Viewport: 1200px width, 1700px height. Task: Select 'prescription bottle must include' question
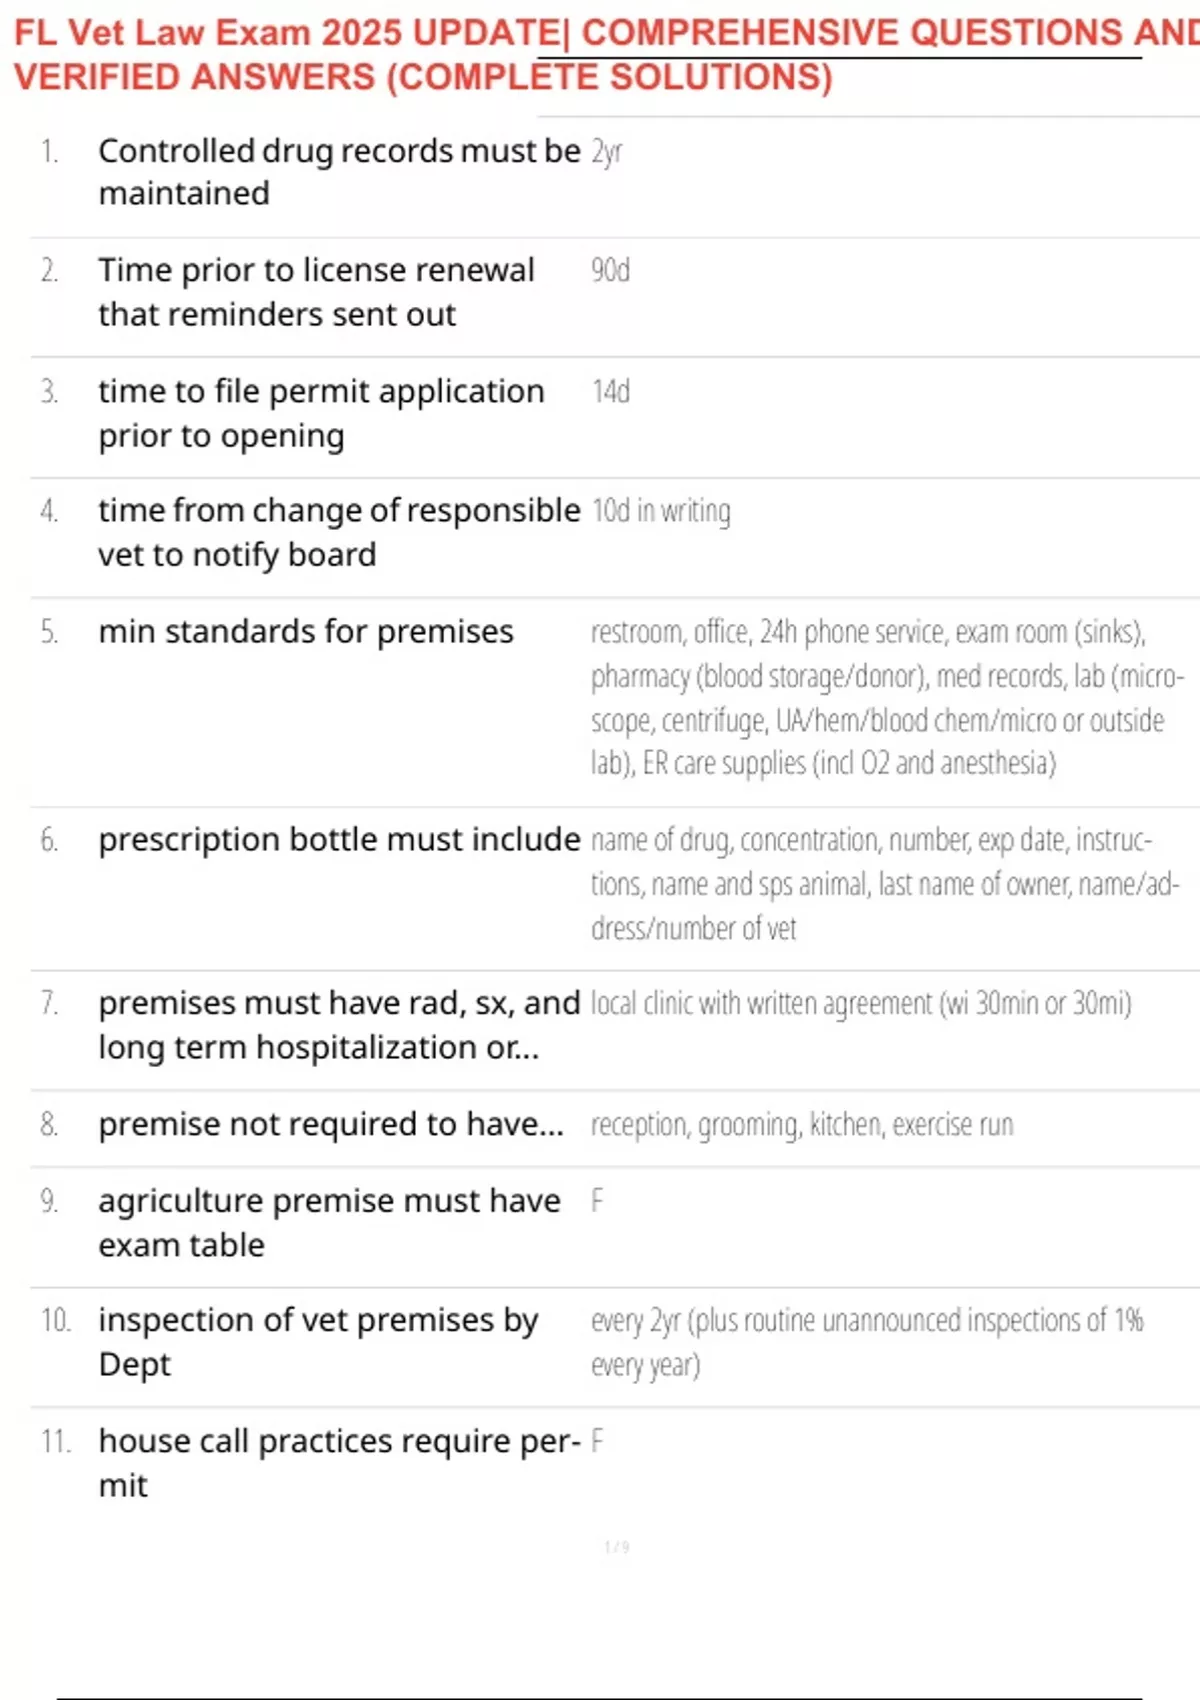[338, 840]
